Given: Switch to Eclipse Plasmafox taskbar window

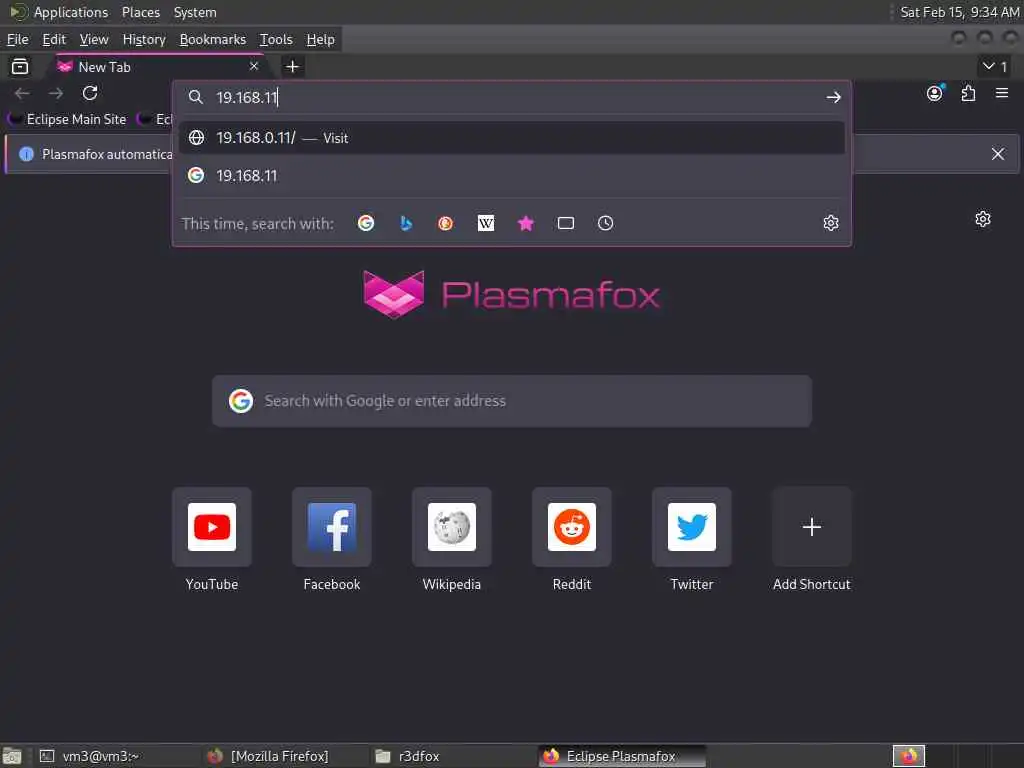Looking at the screenshot, I should 622,756.
